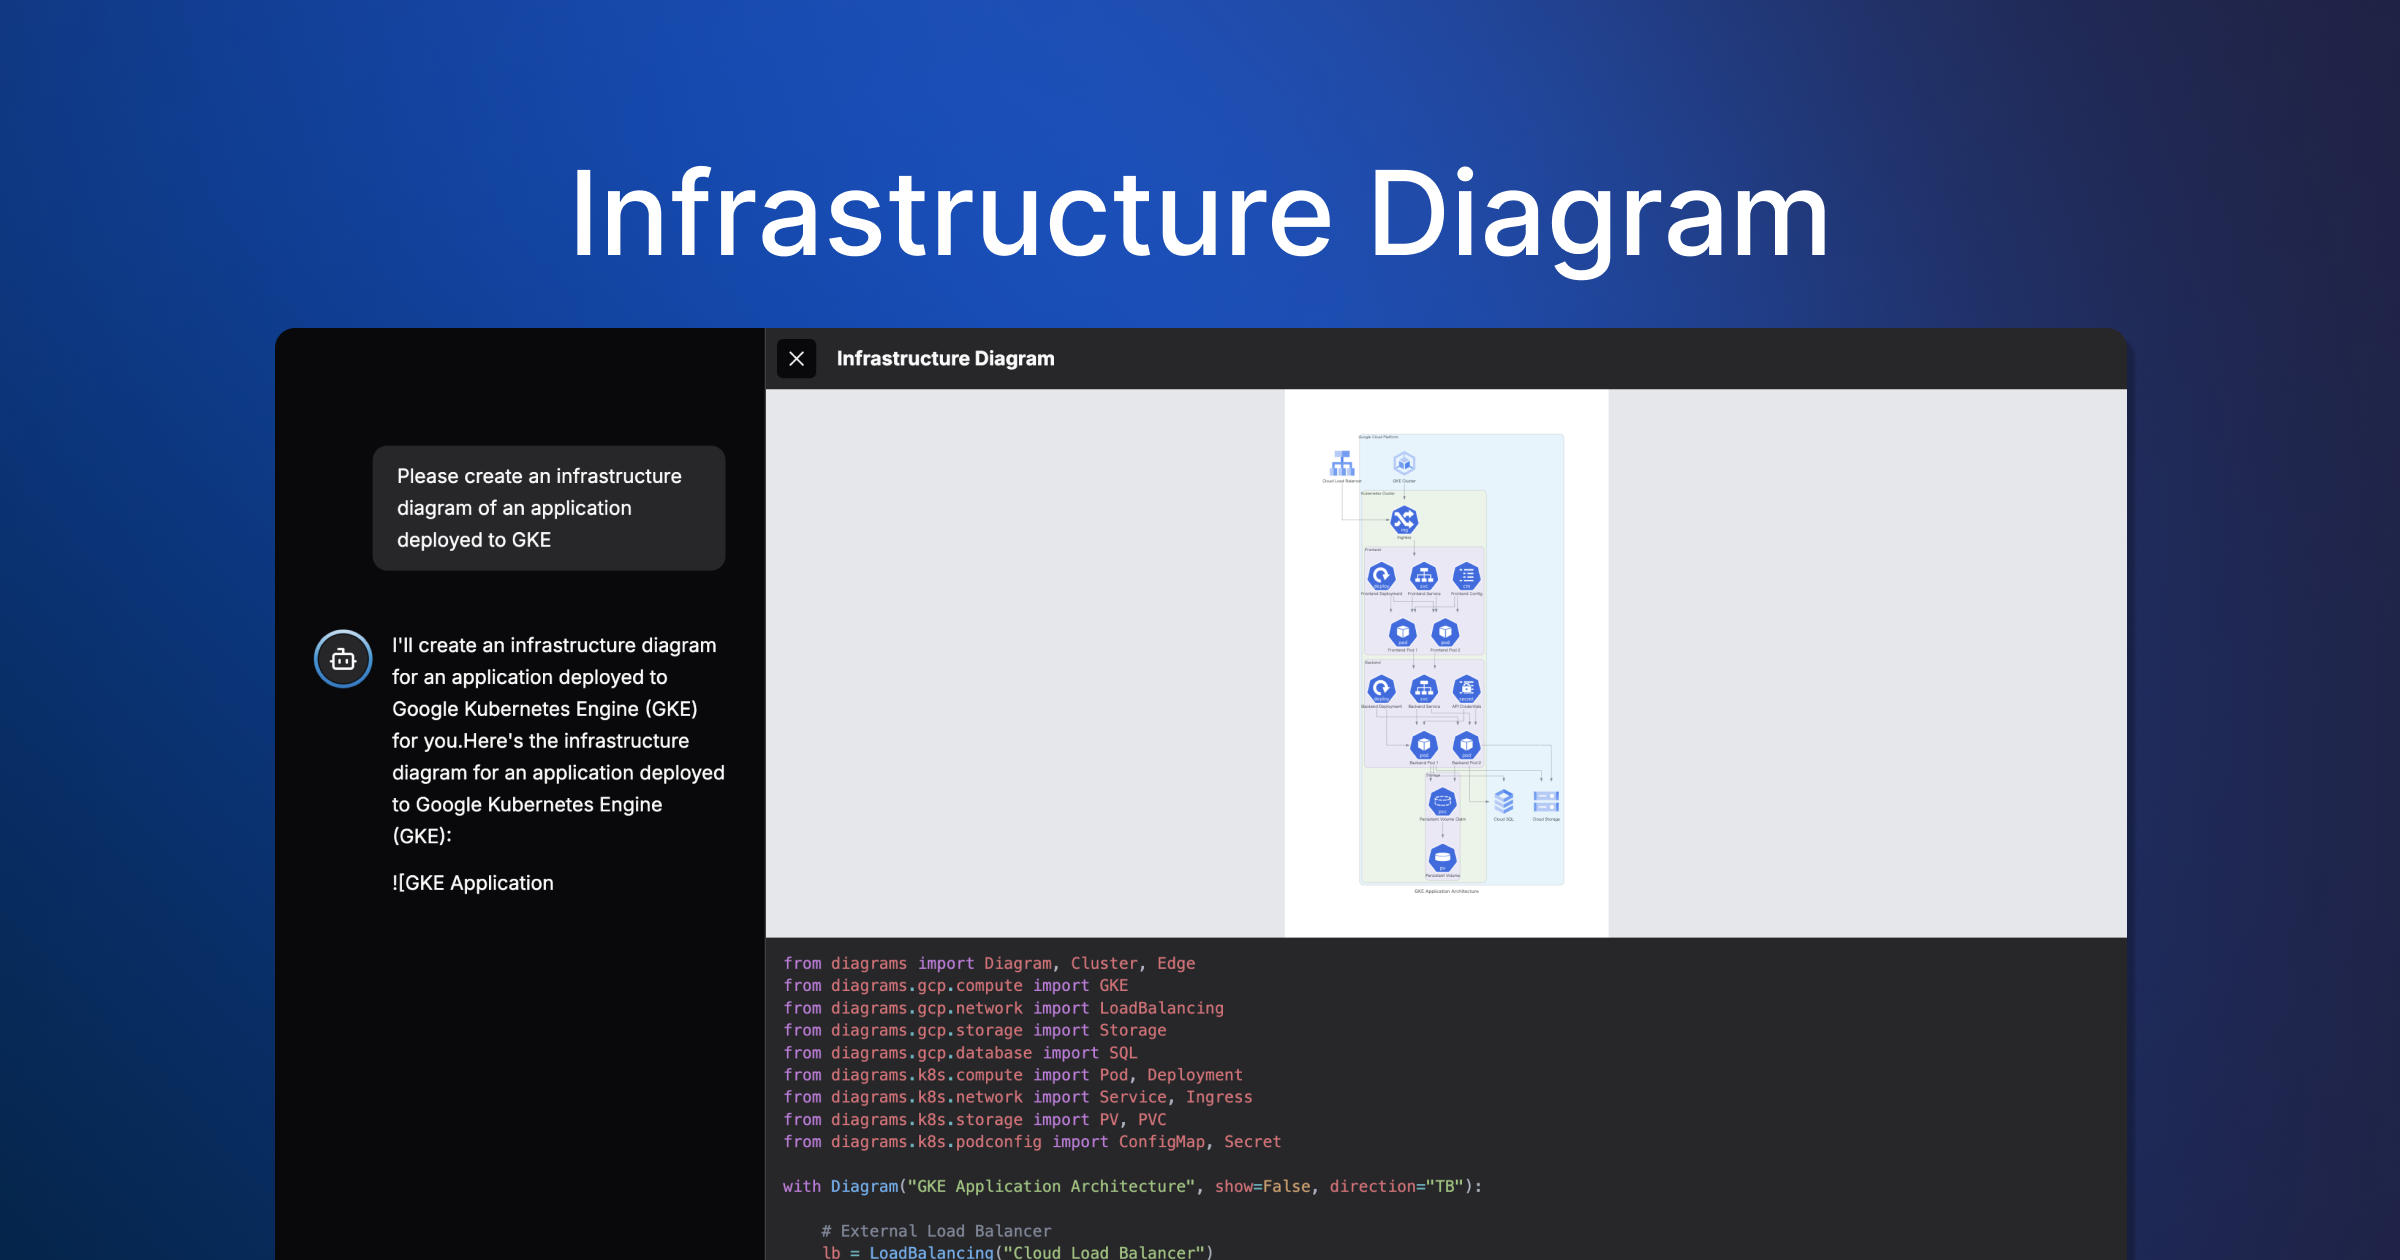
Task: Click the Cloud SQL icon
Action: 1504,801
